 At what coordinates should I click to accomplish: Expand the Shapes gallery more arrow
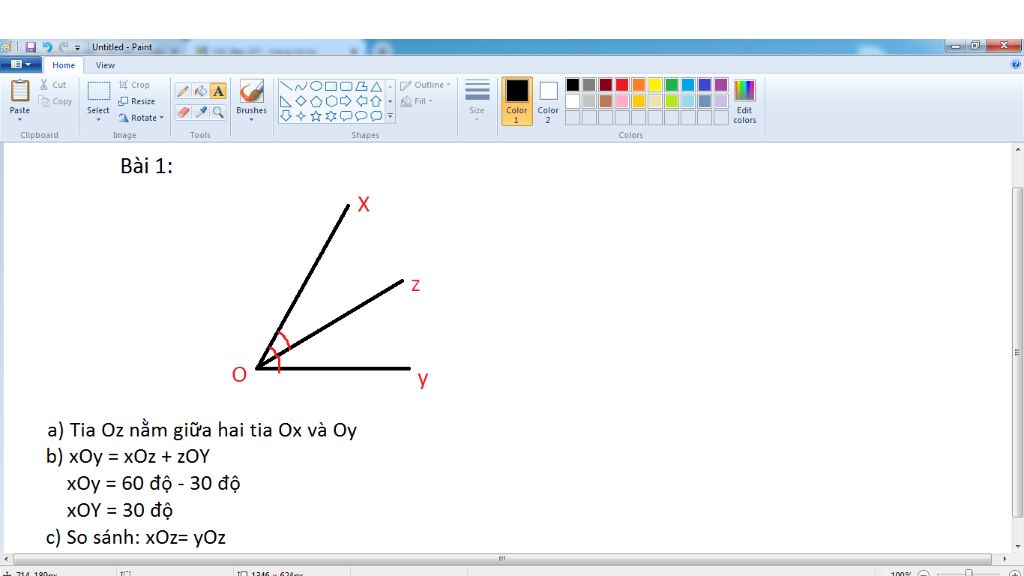(390, 116)
